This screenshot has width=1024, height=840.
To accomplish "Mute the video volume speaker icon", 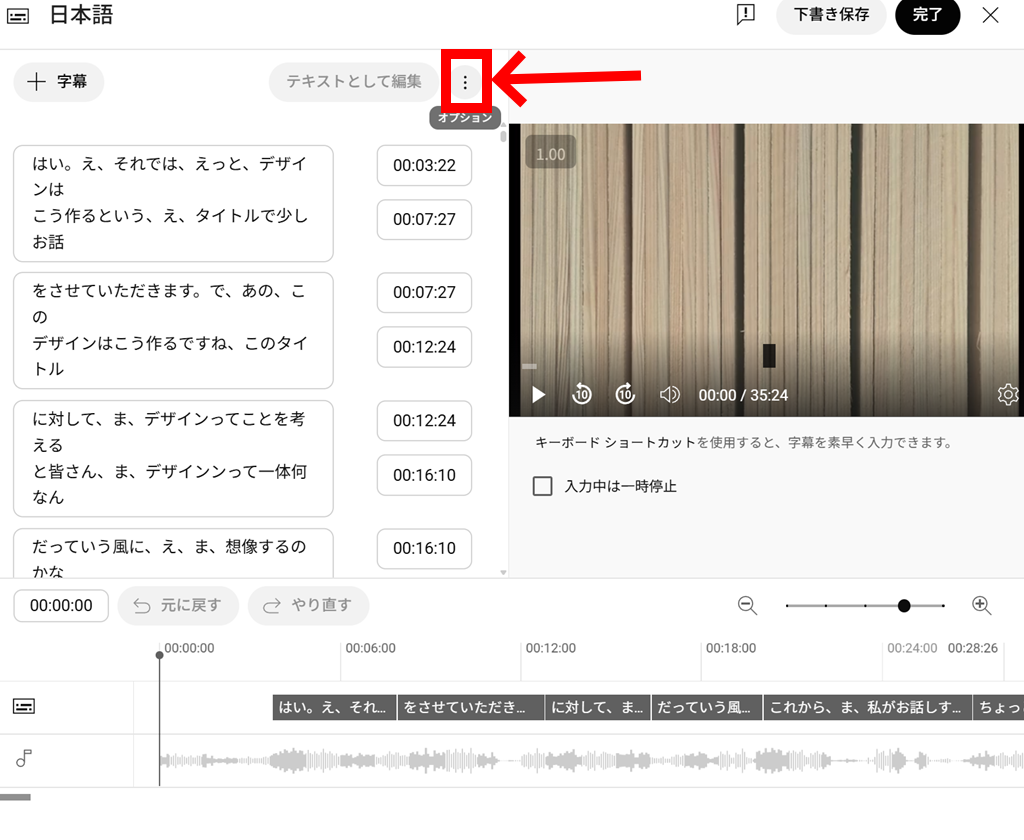I will pyautogui.click(x=670, y=395).
